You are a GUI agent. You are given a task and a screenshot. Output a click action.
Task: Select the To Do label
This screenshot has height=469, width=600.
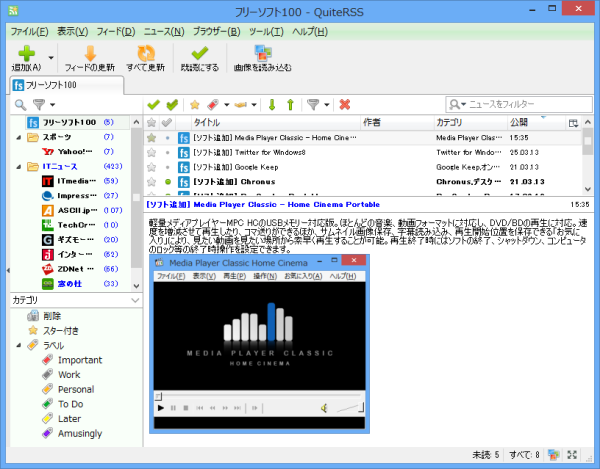70,404
